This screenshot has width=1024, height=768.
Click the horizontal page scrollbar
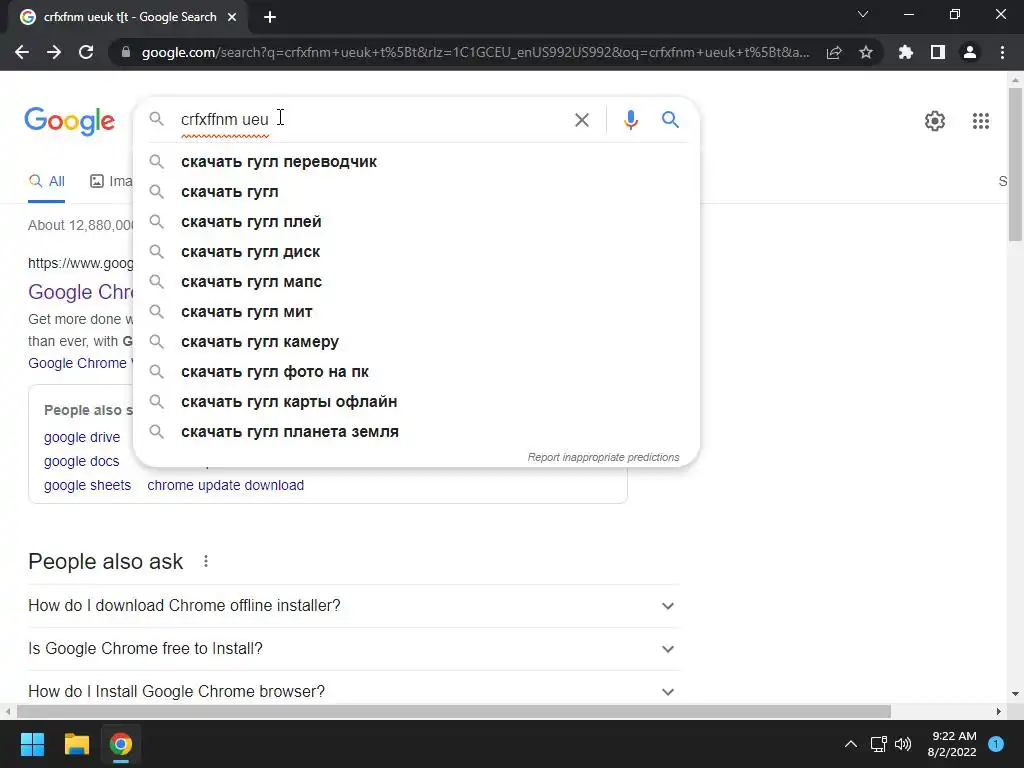[x=453, y=711]
